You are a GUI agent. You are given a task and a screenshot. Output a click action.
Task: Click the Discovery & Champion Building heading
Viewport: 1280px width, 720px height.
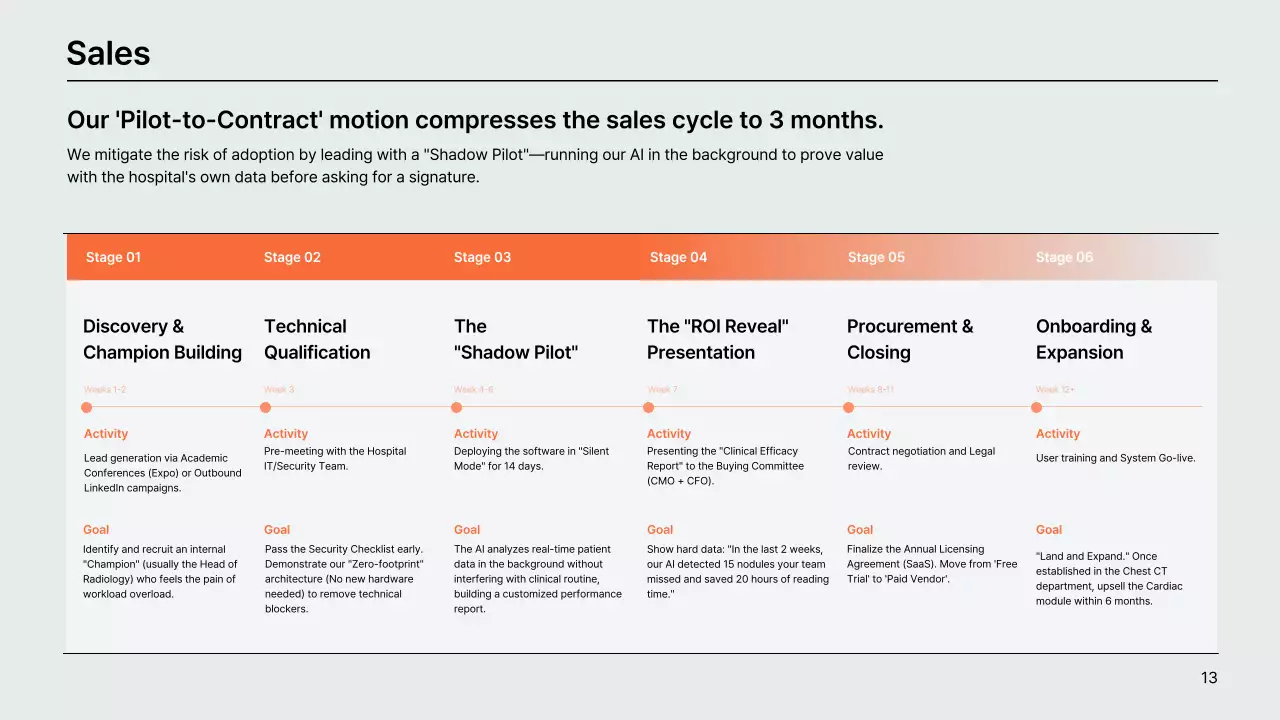162,339
